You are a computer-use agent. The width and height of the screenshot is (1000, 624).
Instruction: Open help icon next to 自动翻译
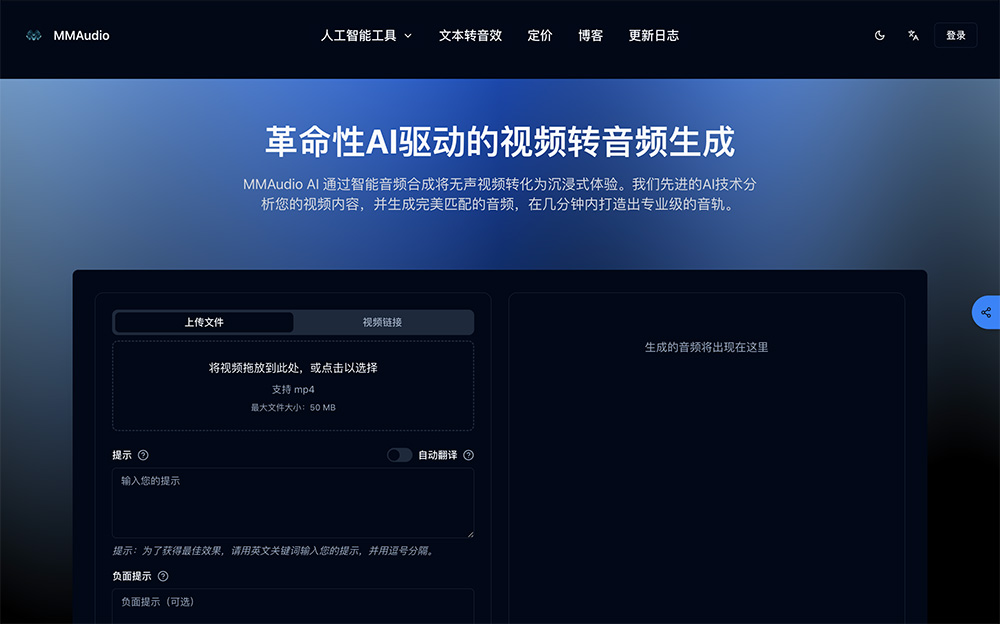pyautogui.click(x=469, y=455)
